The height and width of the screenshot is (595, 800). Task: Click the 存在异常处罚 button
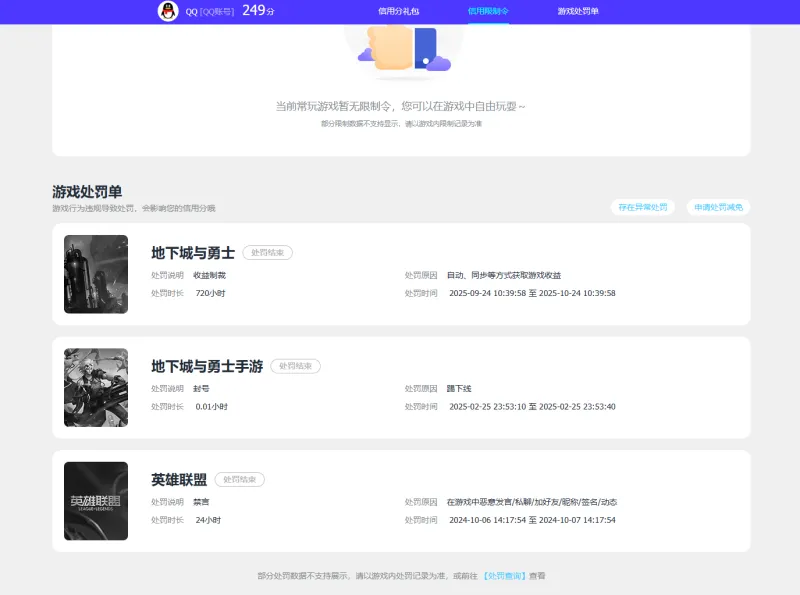[x=641, y=206]
